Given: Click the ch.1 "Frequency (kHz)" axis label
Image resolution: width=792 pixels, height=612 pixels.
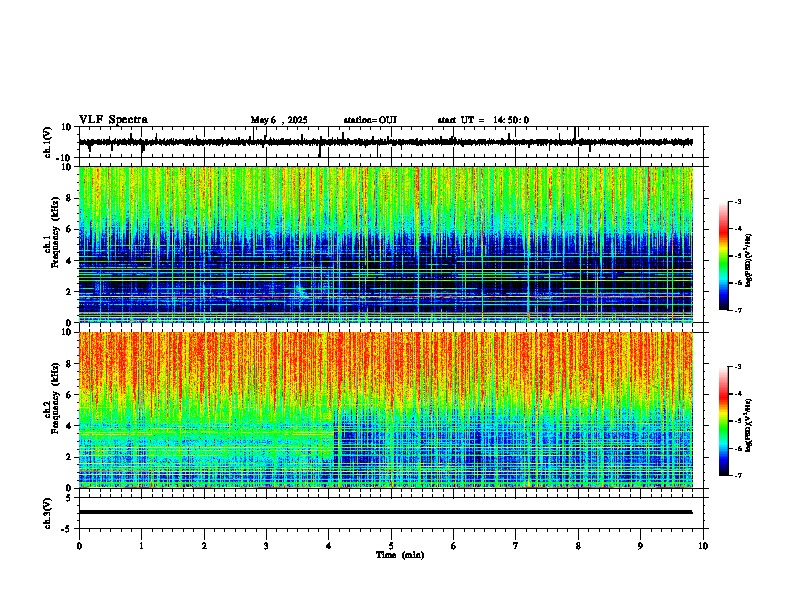Looking at the screenshot, I should 55,232.
